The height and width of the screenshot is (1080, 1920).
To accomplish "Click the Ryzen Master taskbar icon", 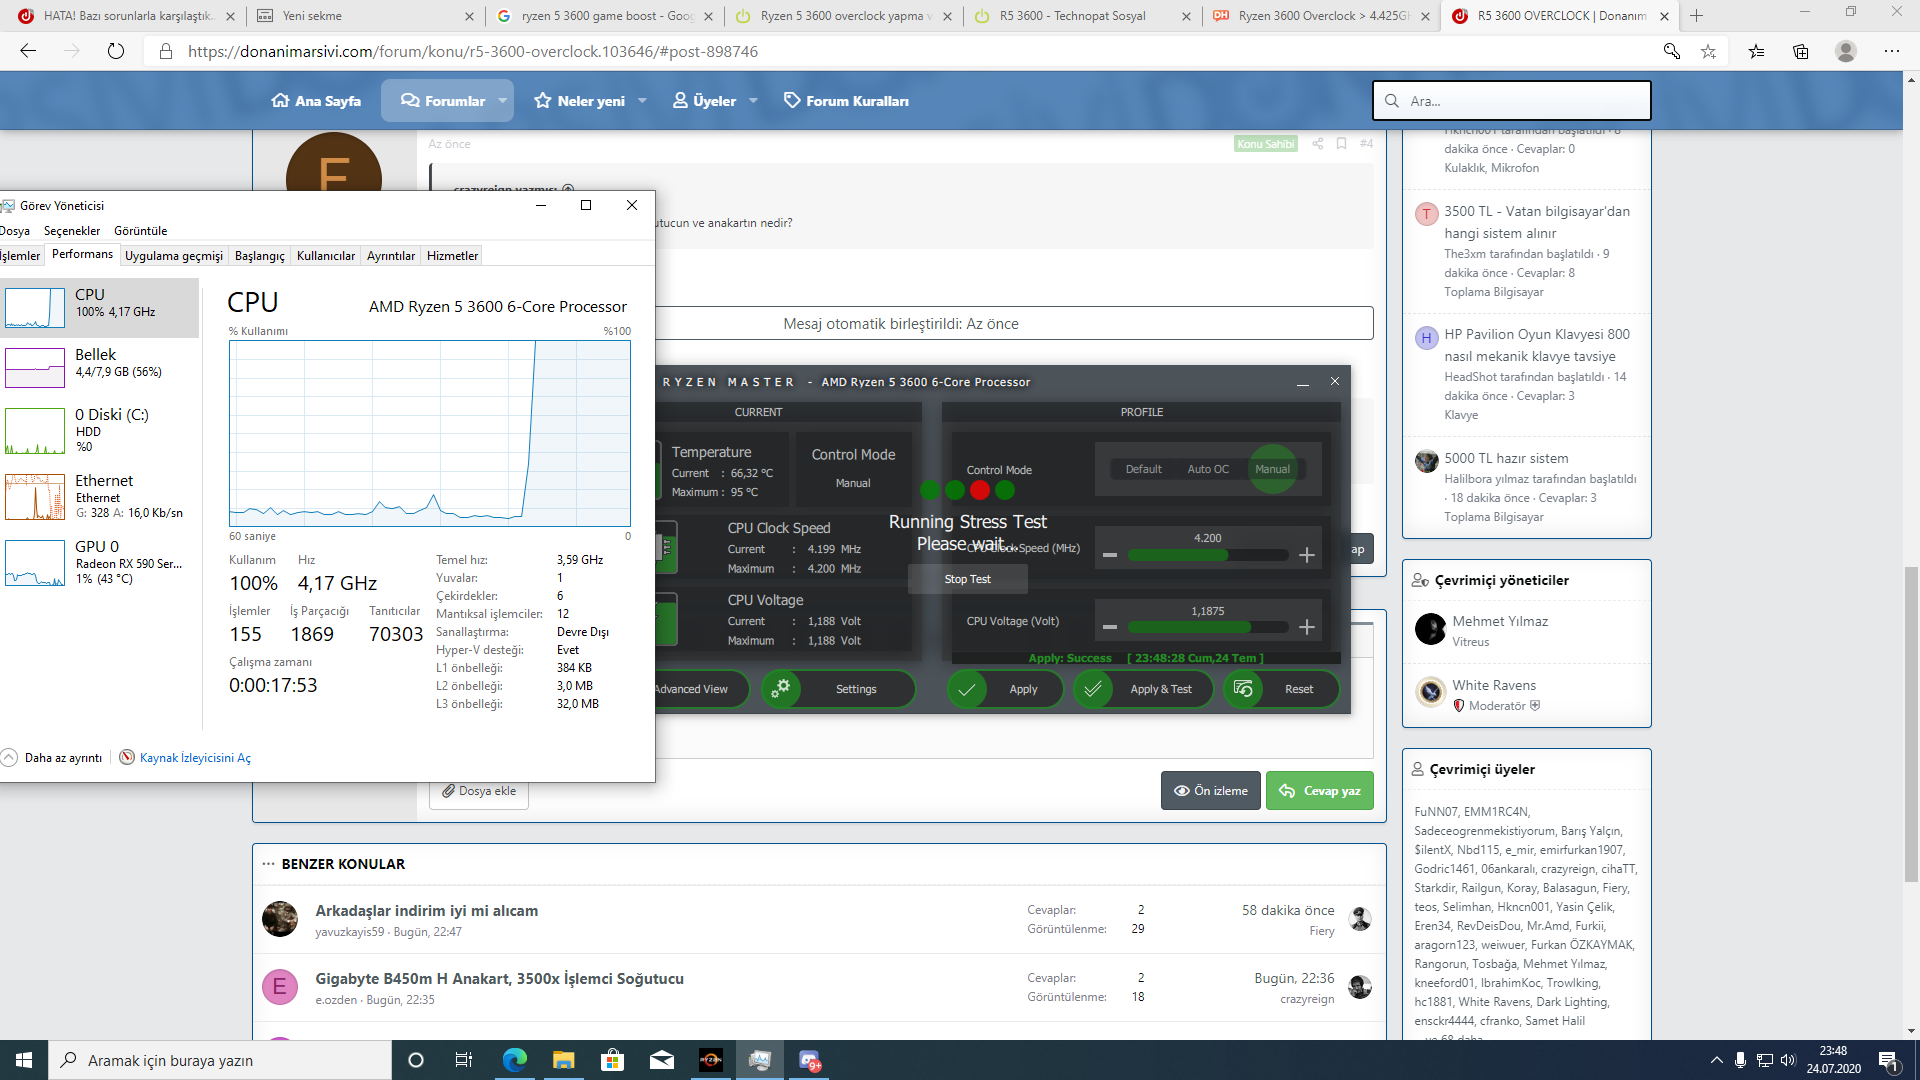I will pos(711,1060).
